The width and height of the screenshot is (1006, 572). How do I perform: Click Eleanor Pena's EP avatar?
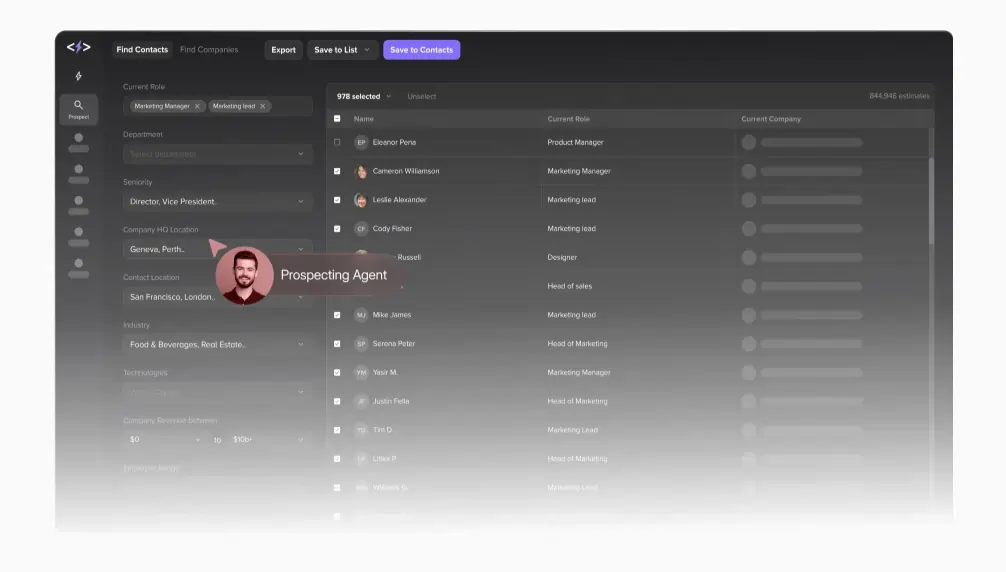coord(361,142)
